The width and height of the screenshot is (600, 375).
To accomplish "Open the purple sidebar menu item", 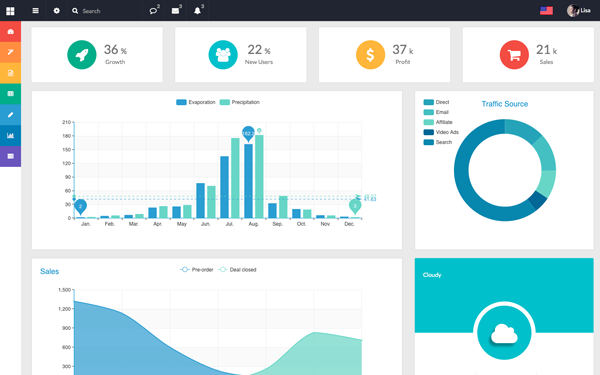I will 10,156.
